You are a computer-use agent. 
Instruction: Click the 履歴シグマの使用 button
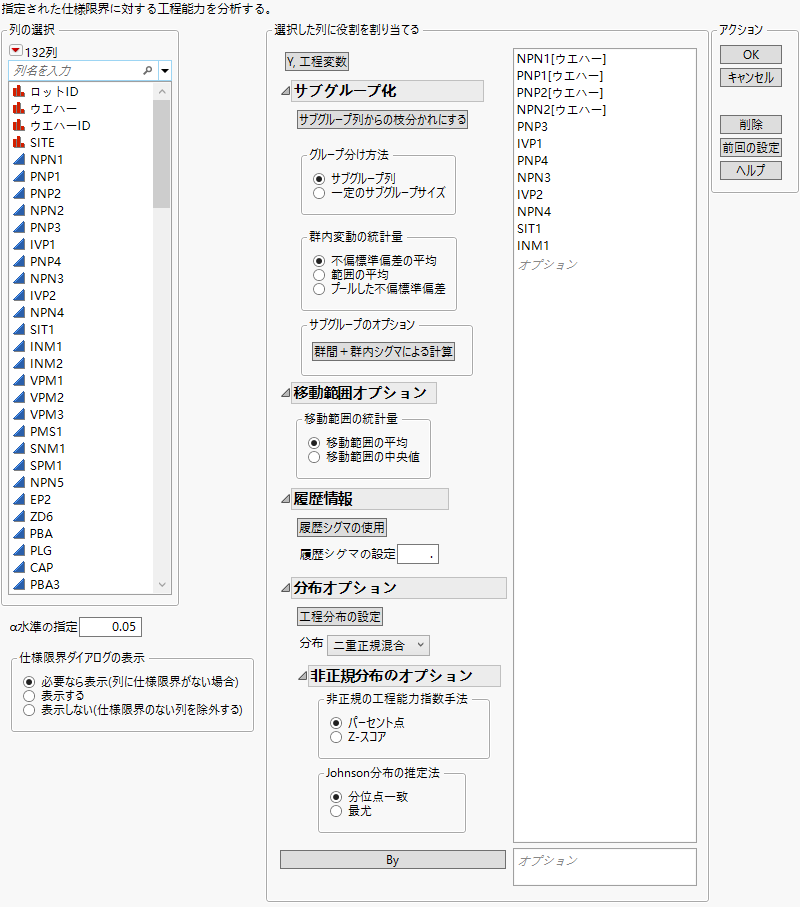point(341,527)
